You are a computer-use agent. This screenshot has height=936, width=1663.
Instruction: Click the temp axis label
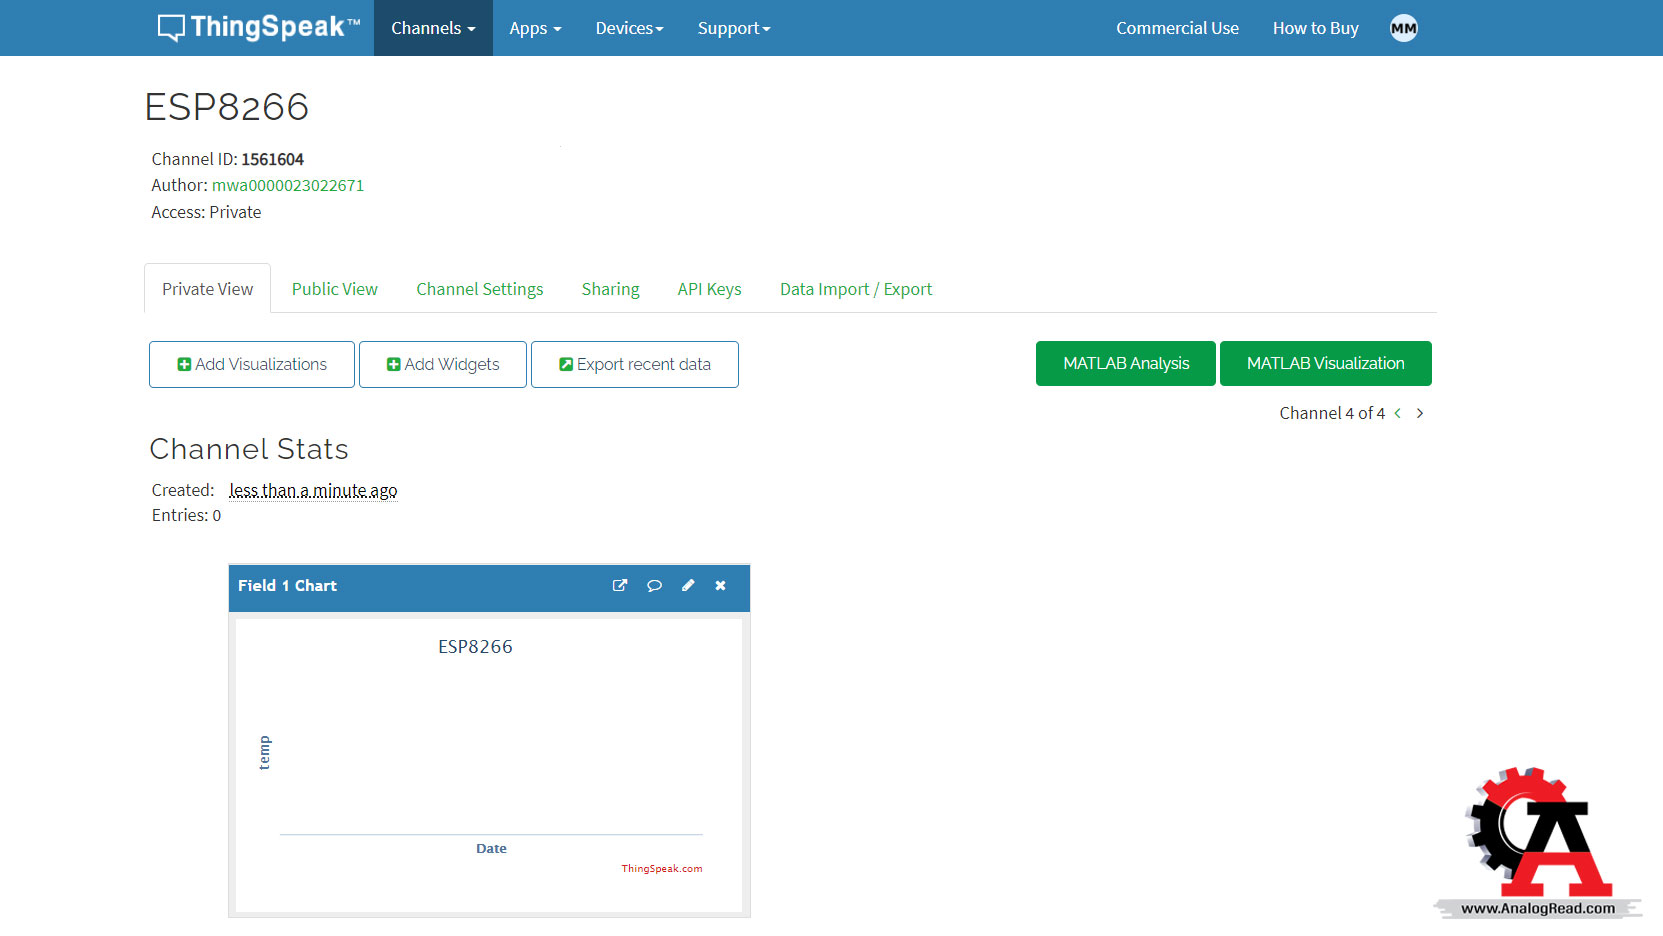pos(264,753)
